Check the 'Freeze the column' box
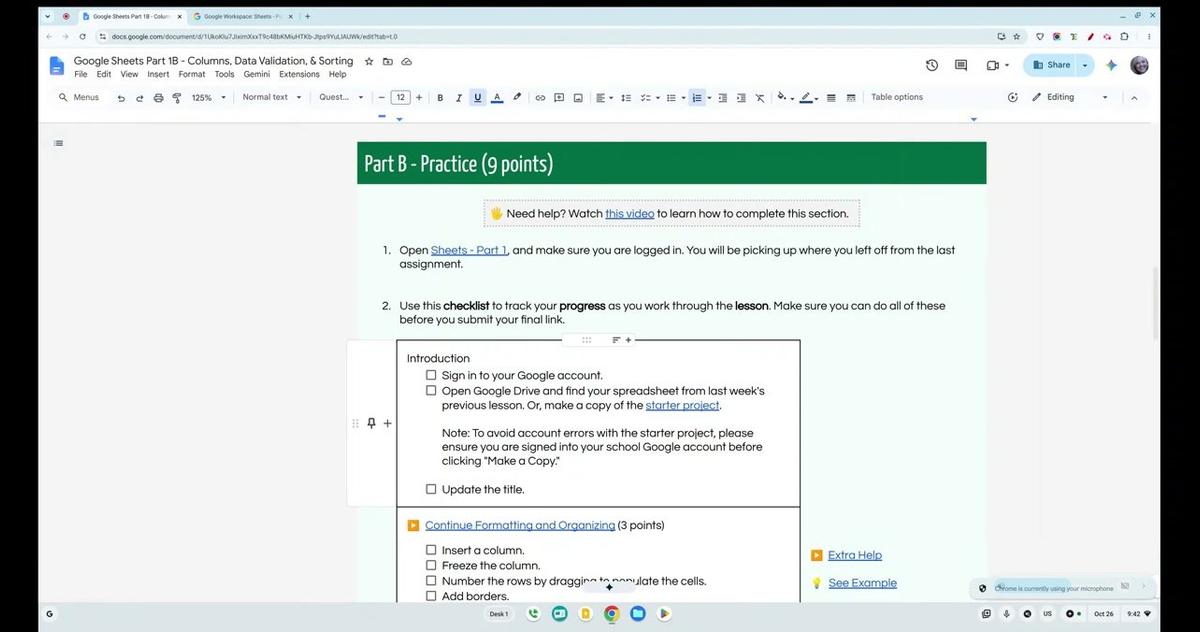1200x632 pixels. [x=431, y=566]
